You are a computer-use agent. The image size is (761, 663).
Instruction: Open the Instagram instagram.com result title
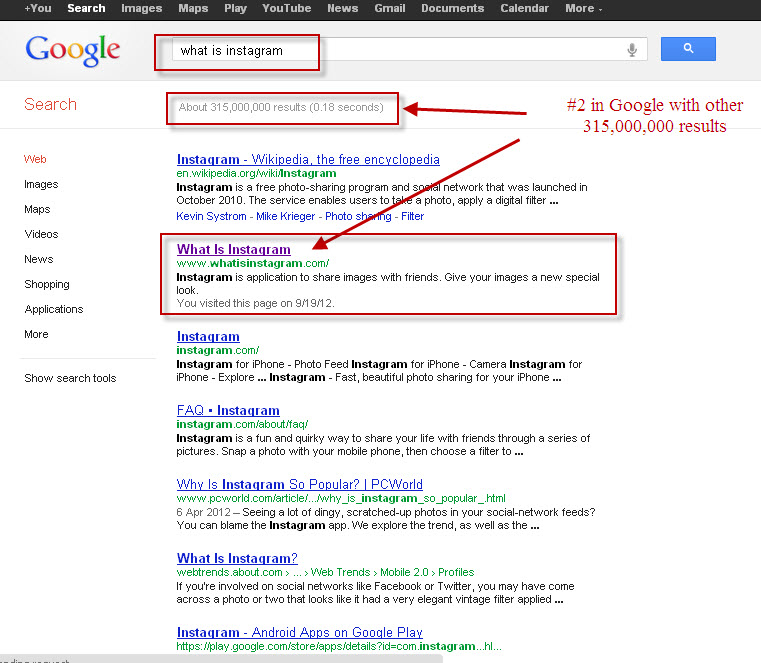pyautogui.click(x=208, y=336)
